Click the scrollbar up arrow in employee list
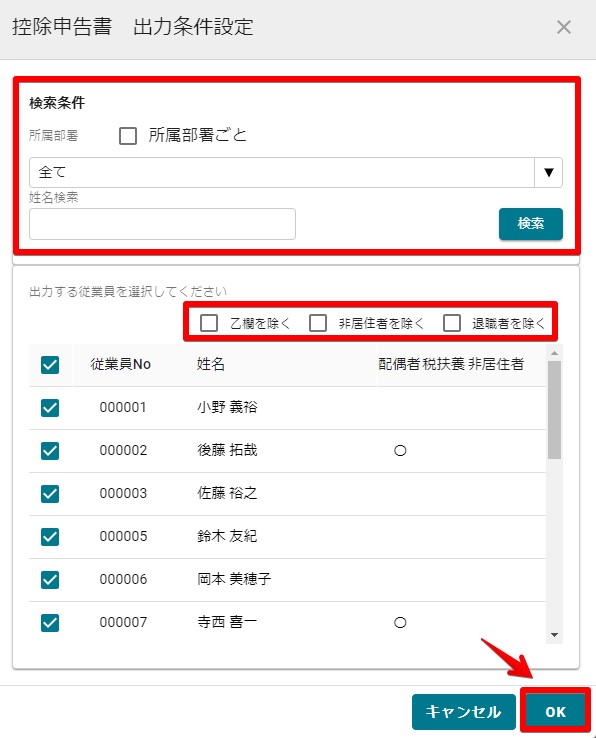Viewport: 596px width, 738px height. click(x=555, y=353)
